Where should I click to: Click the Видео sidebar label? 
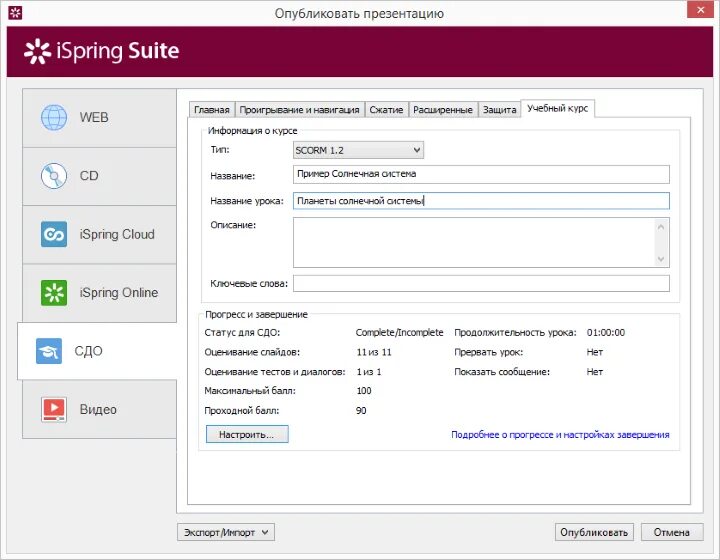[98, 409]
